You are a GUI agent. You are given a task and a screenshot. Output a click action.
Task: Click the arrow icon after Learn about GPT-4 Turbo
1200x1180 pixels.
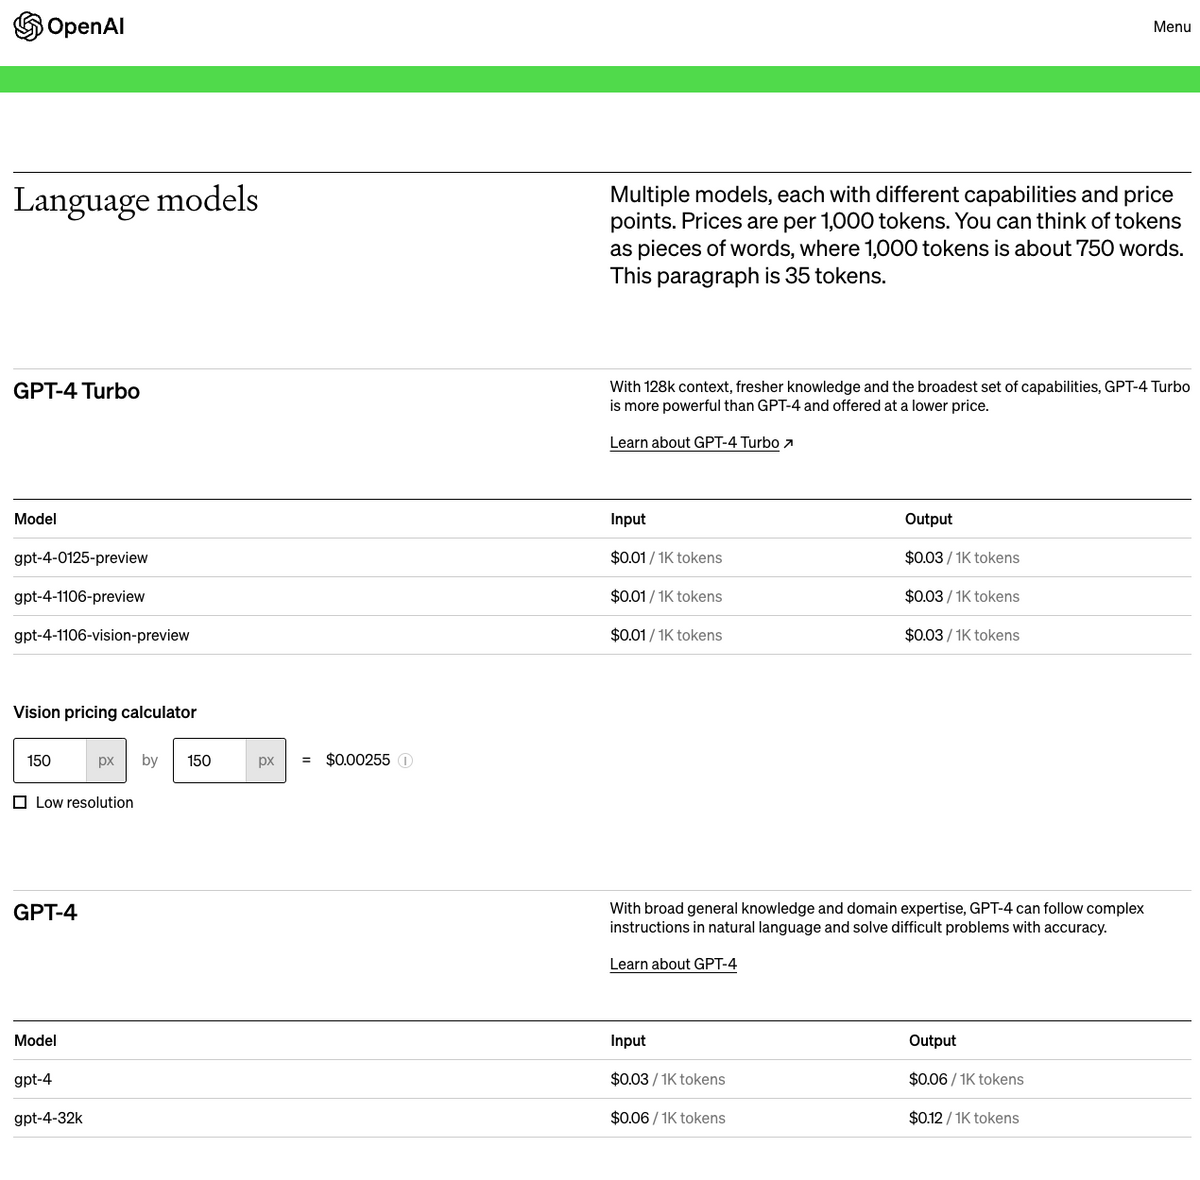pos(788,443)
